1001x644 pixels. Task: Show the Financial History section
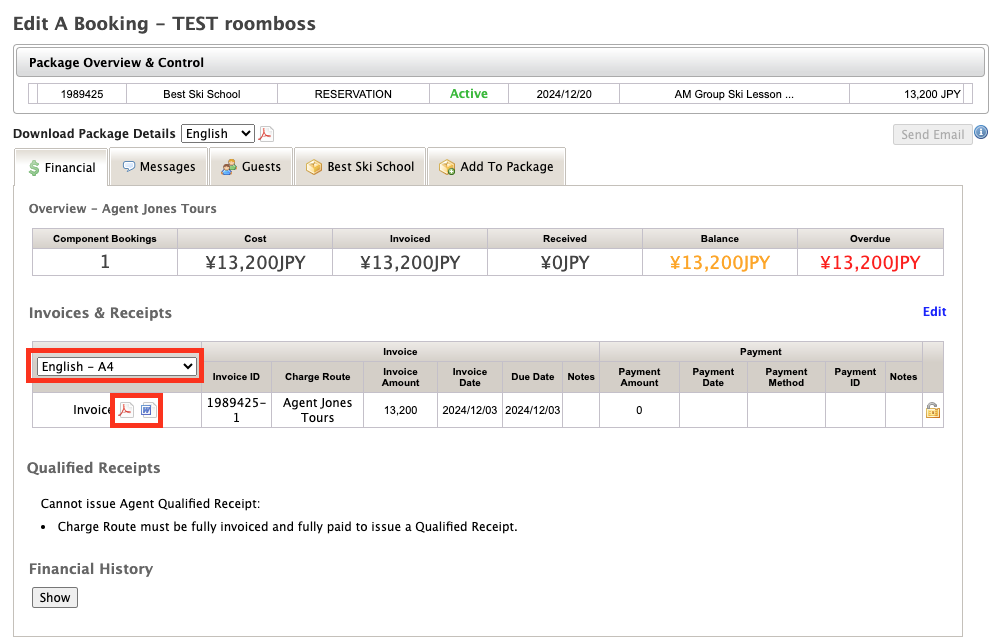tap(54, 597)
